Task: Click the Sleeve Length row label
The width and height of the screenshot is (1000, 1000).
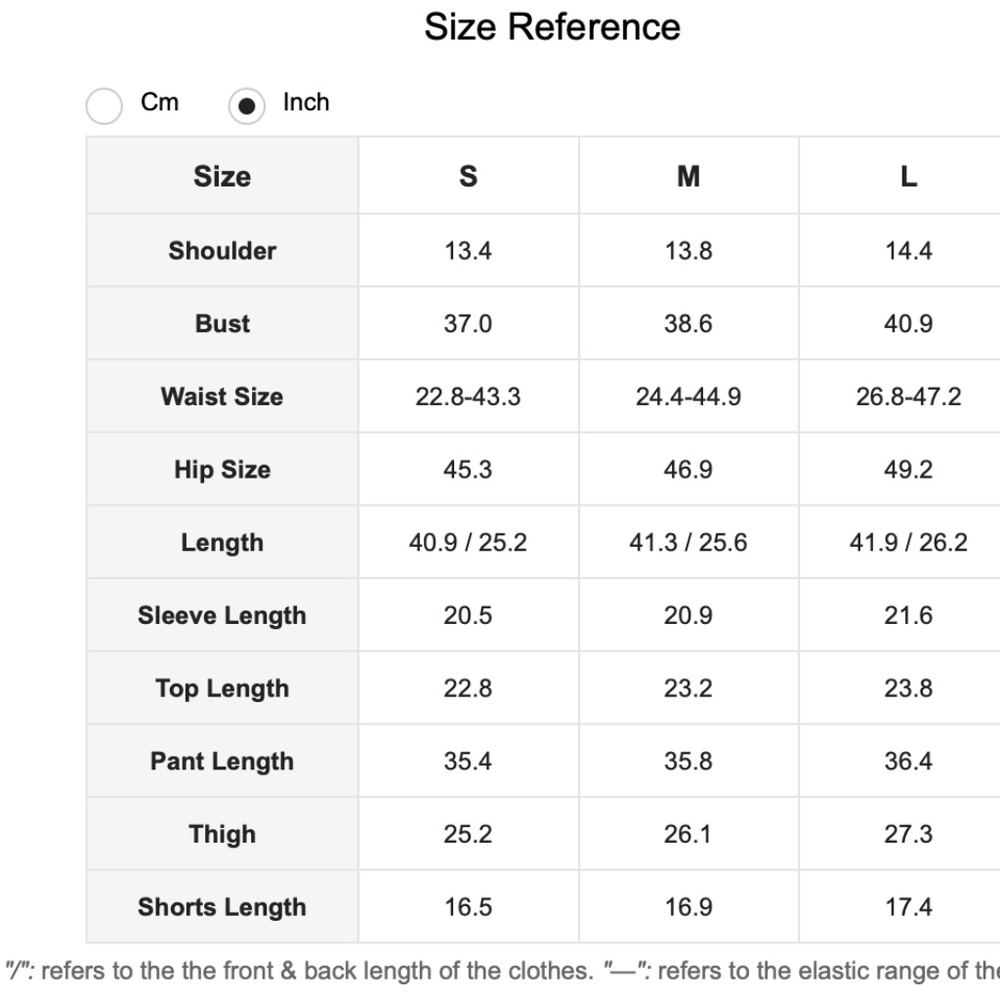Action: pyautogui.click(x=222, y=615)
